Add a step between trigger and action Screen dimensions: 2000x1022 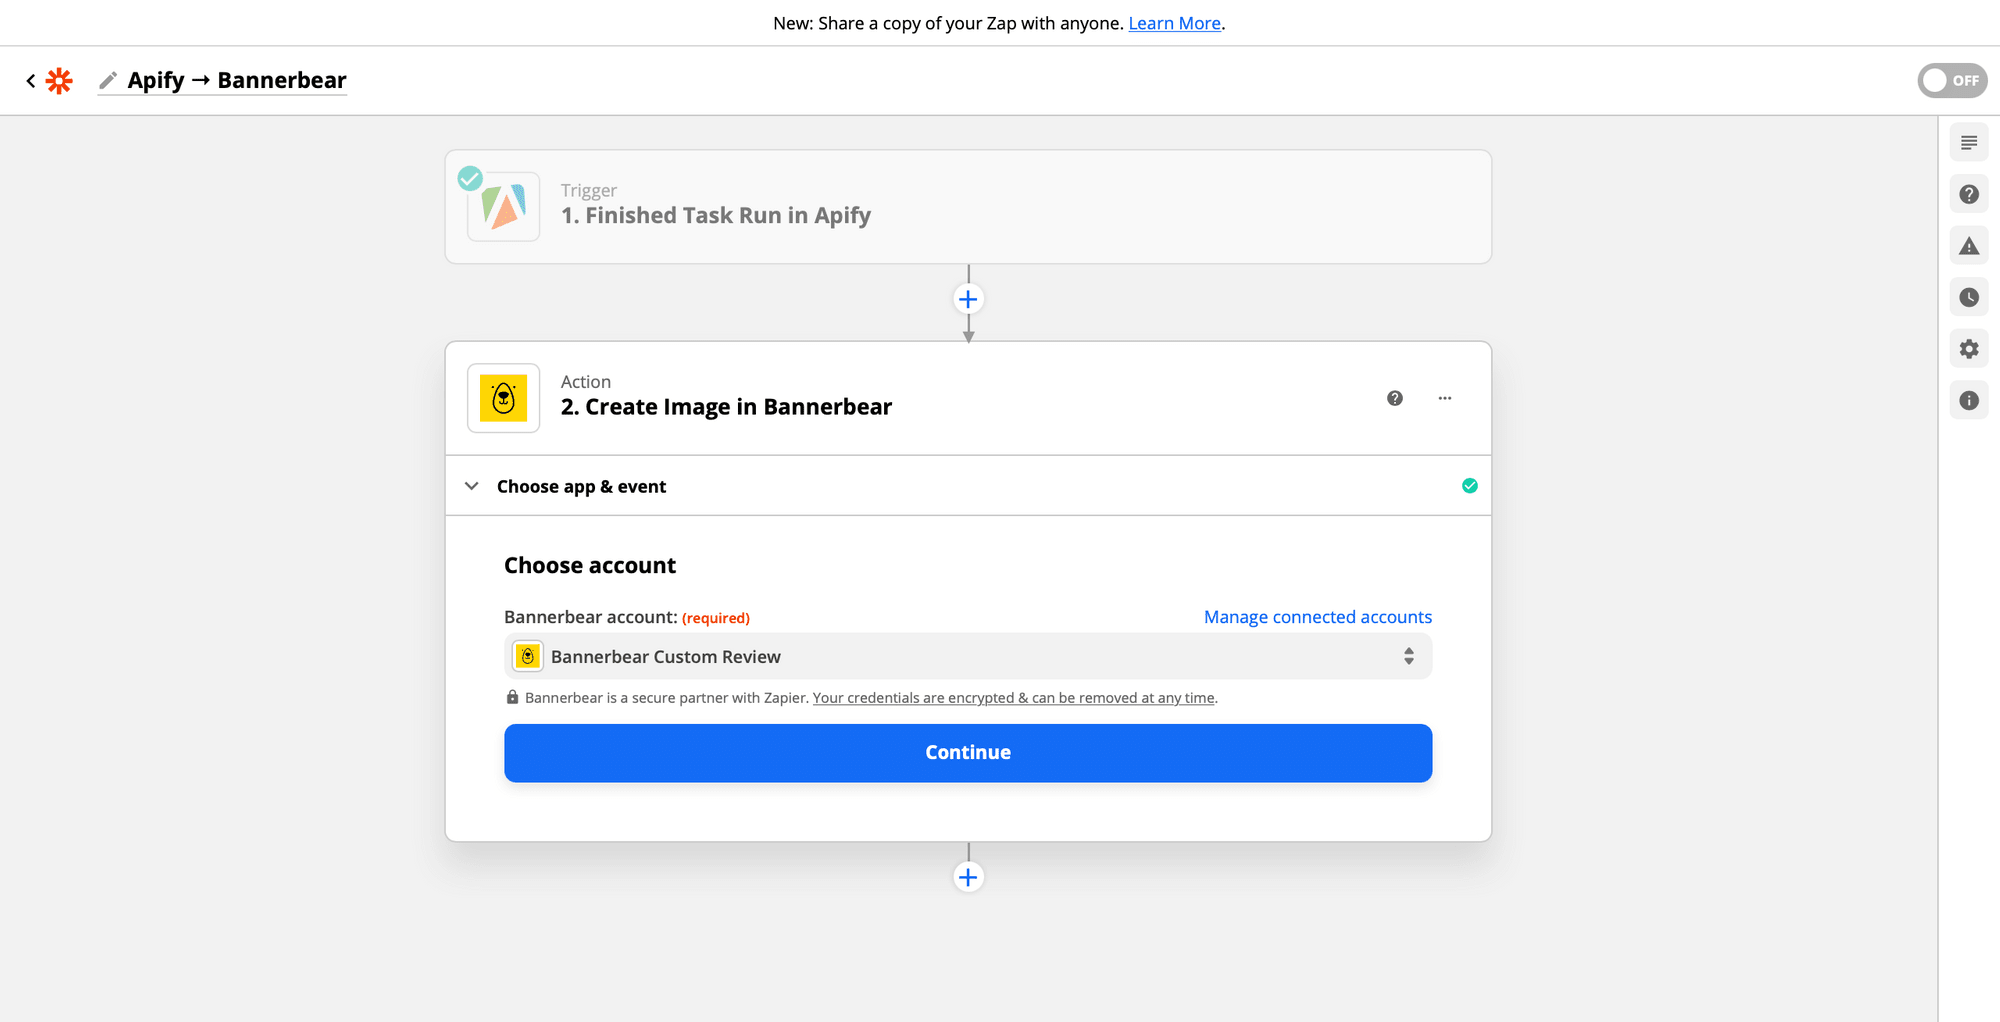coord(968,299)
